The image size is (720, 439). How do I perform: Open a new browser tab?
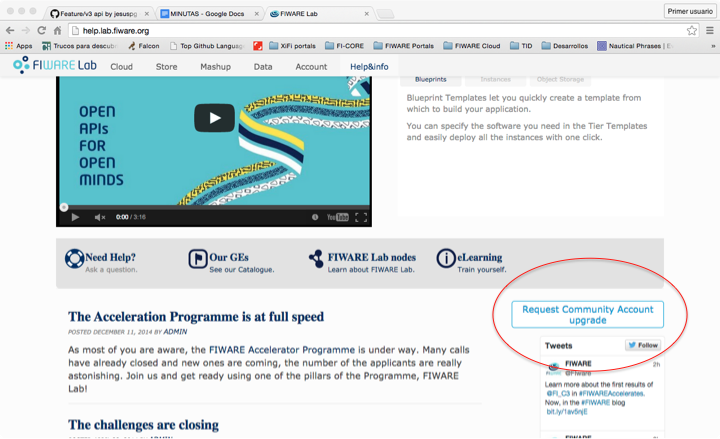point(385,14)
